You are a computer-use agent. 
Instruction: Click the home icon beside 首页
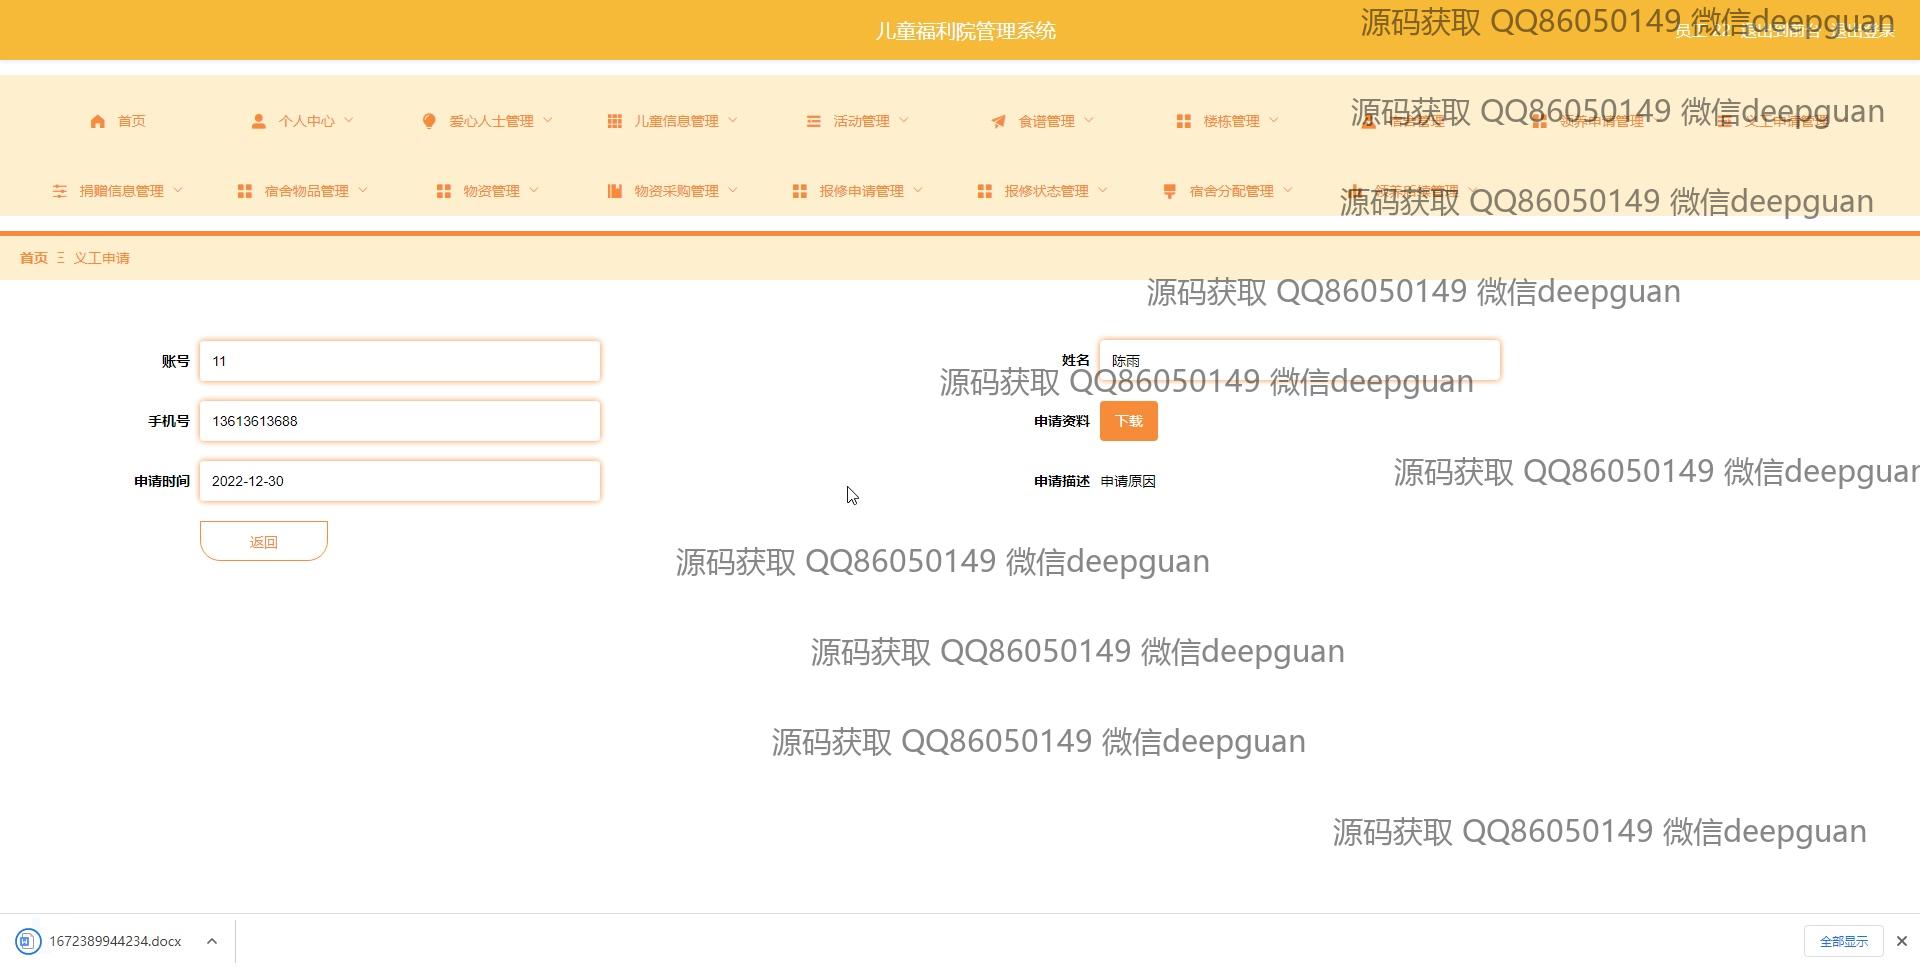point(97,121)
